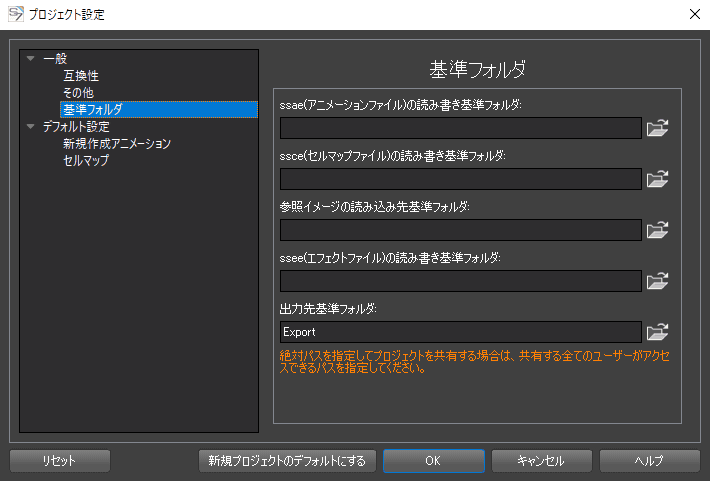
Task: Browse folder for 出力先基準フォルダ
Action: (x=657, y=332)
